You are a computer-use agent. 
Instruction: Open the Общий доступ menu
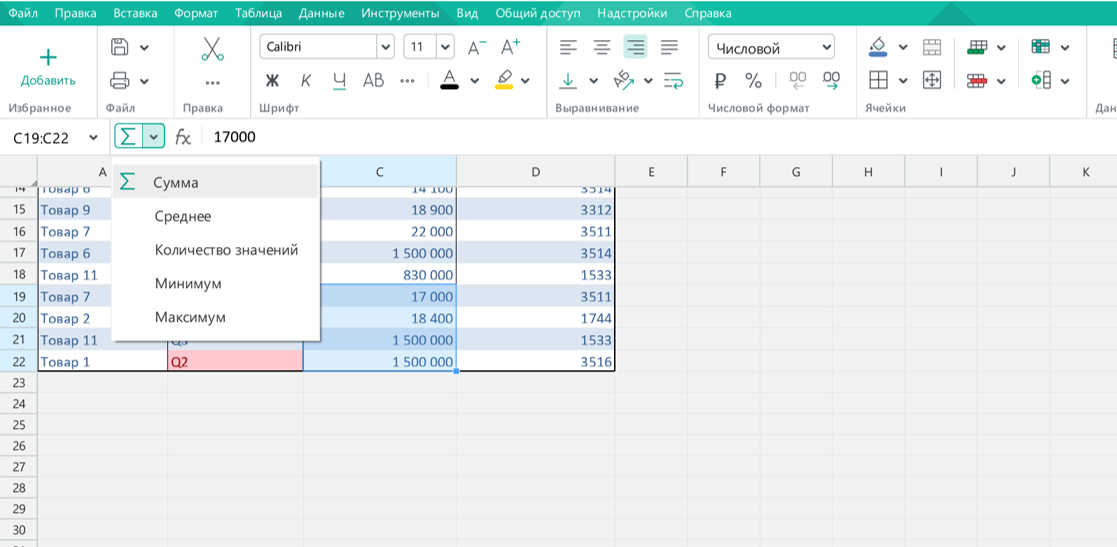[x=538, y=13]
